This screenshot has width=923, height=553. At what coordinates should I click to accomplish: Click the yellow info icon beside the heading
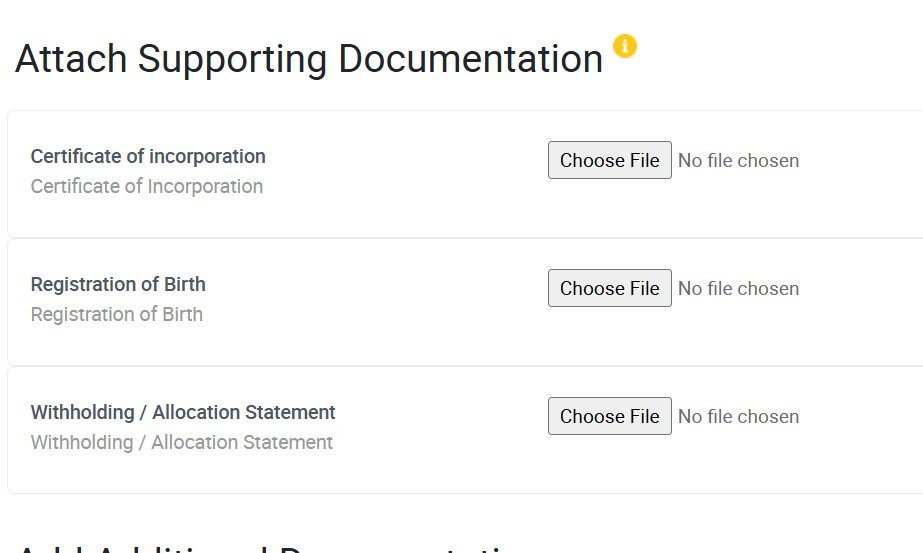point(625,46)
